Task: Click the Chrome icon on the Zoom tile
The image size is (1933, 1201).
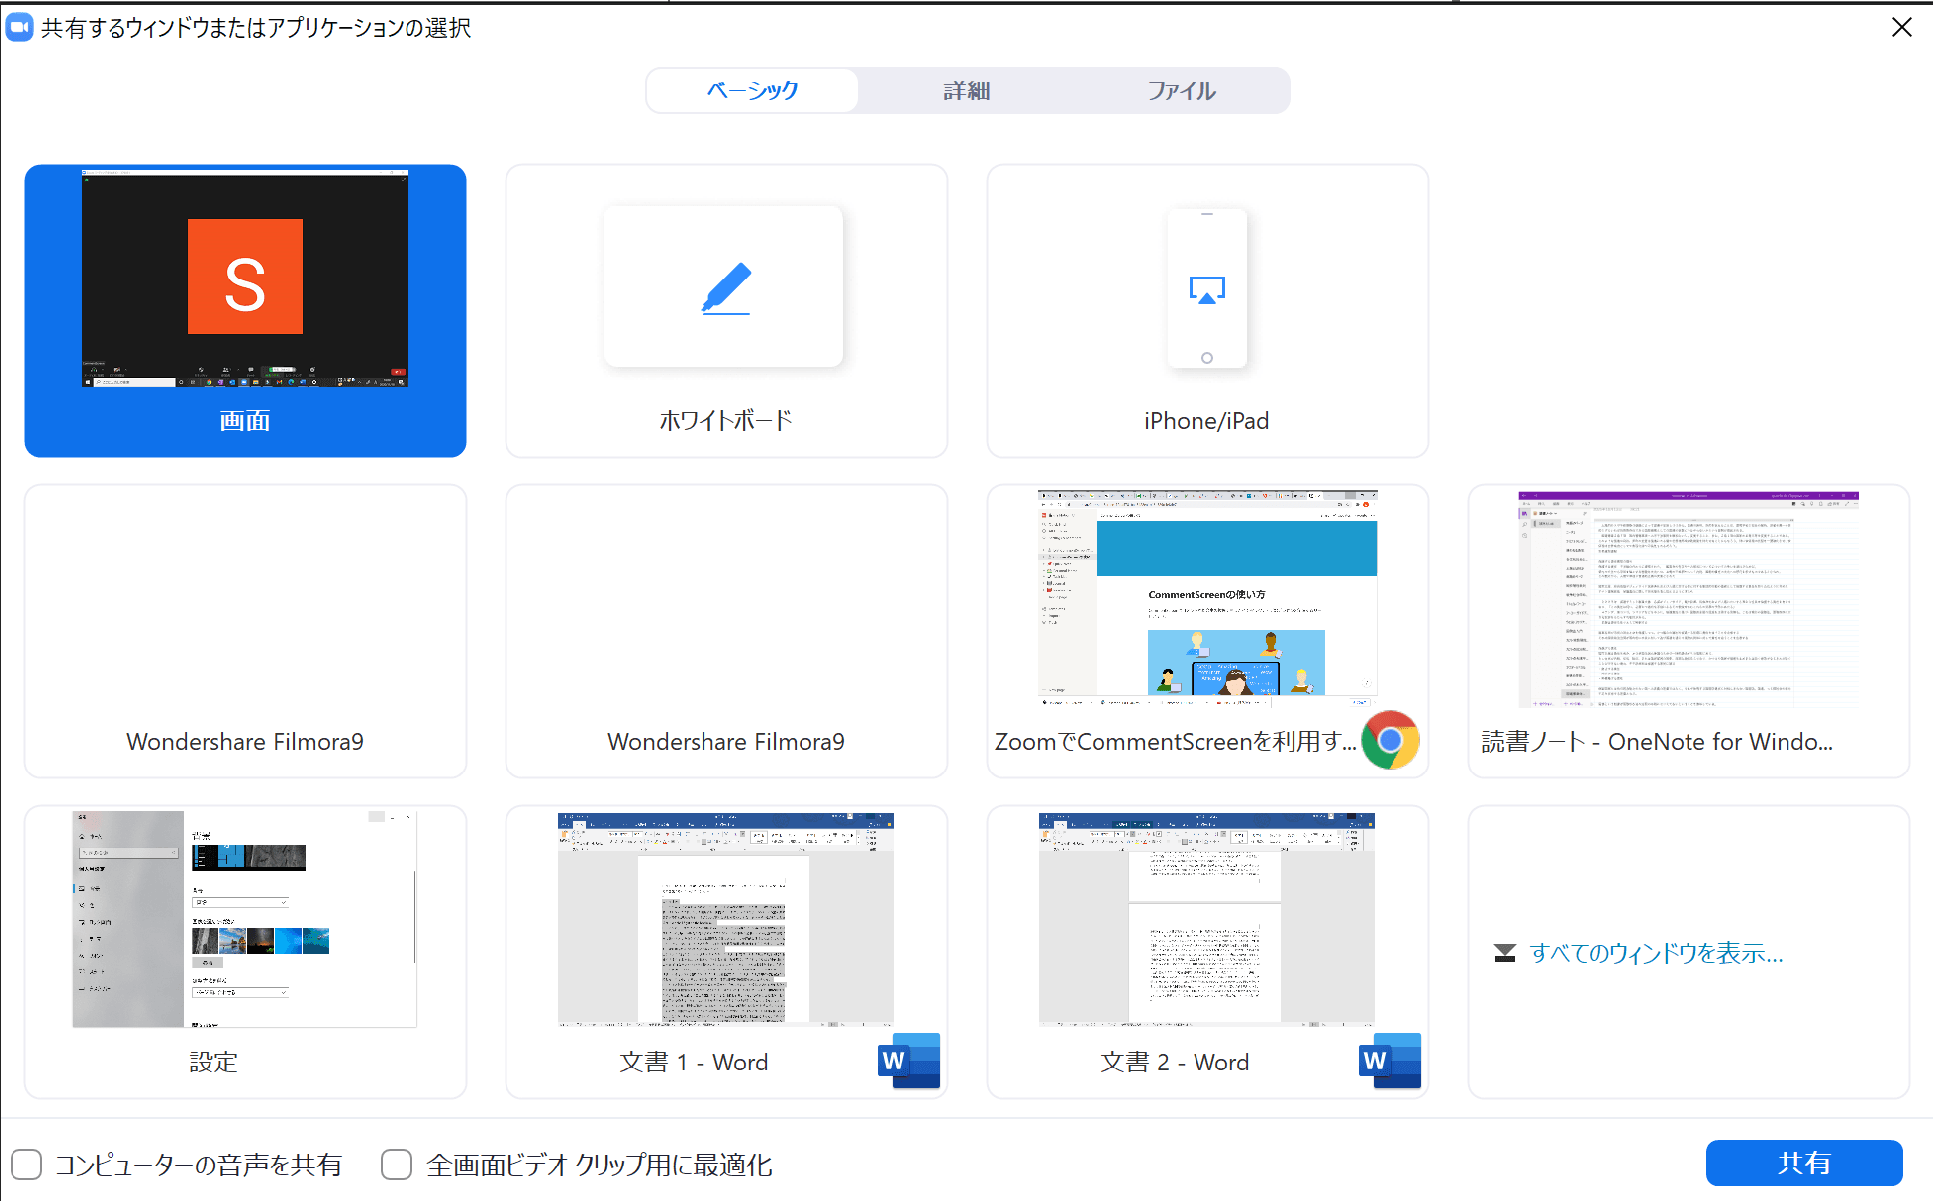Action: coord(1390,740)
